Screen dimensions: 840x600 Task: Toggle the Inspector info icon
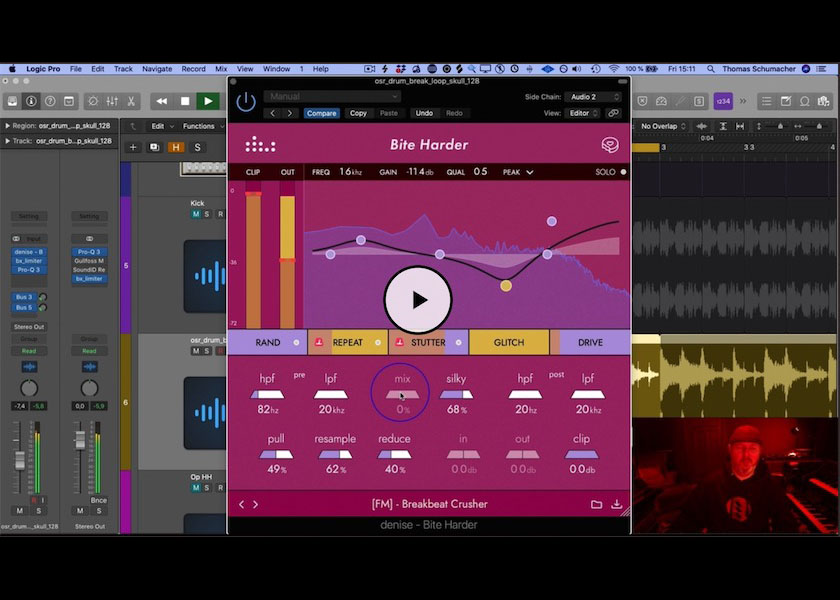[x=31, y=101]
